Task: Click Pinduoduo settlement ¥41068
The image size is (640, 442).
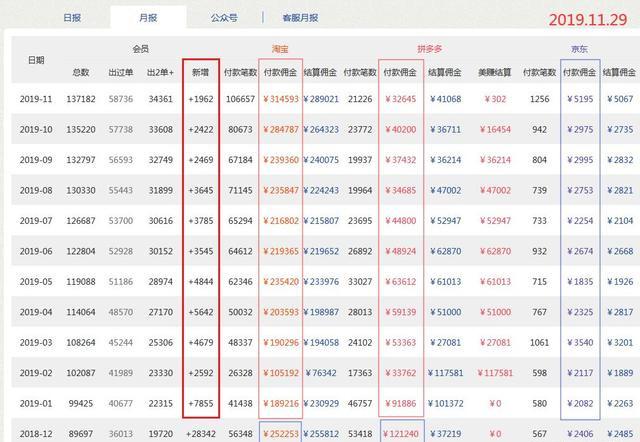Action: (445, 99)
